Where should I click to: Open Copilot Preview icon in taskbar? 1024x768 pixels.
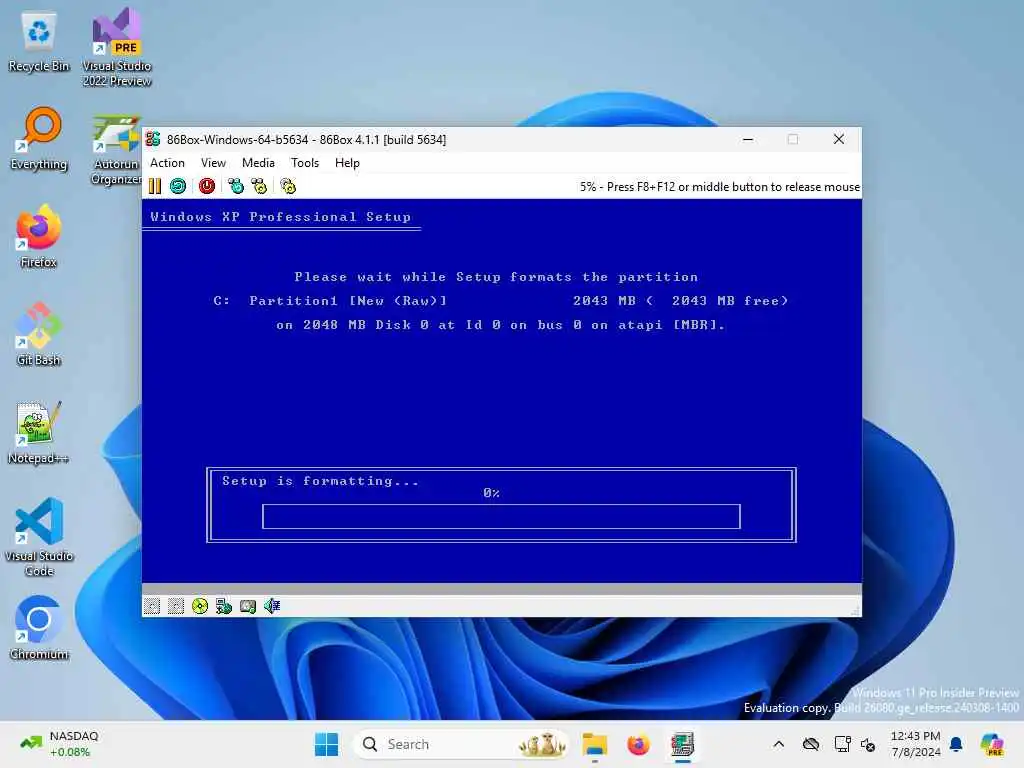coord(992,744)
